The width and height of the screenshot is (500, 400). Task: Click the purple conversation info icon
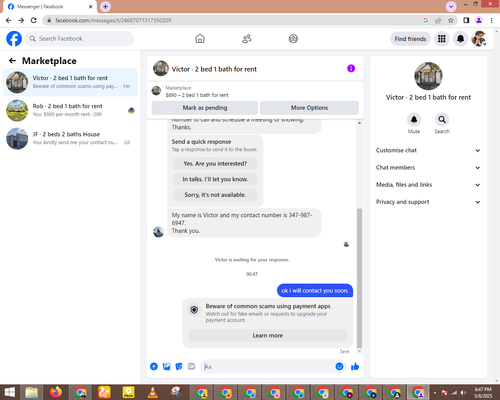point(351,68)
